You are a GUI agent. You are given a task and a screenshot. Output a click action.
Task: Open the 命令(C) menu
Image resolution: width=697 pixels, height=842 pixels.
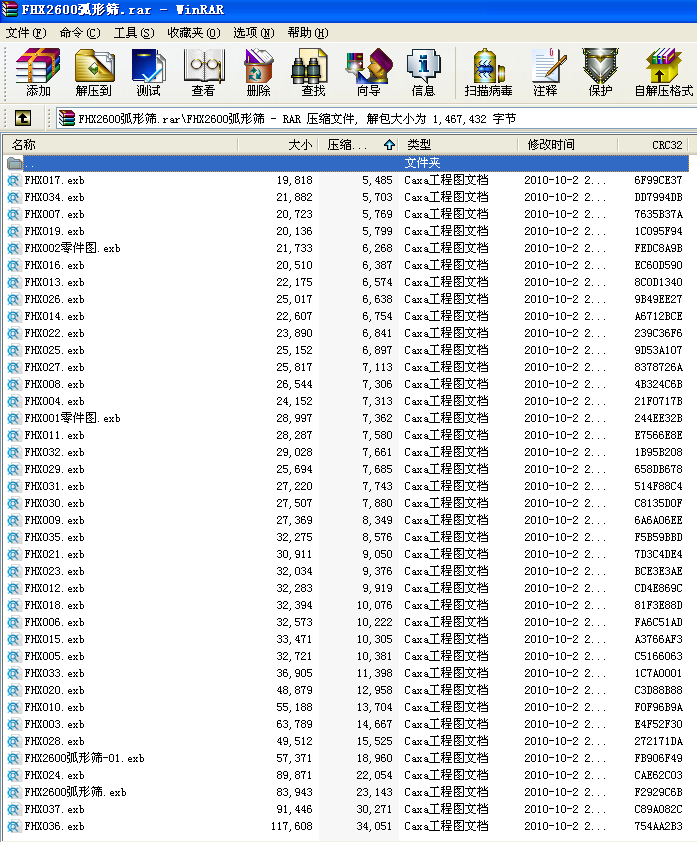(79, 33)
